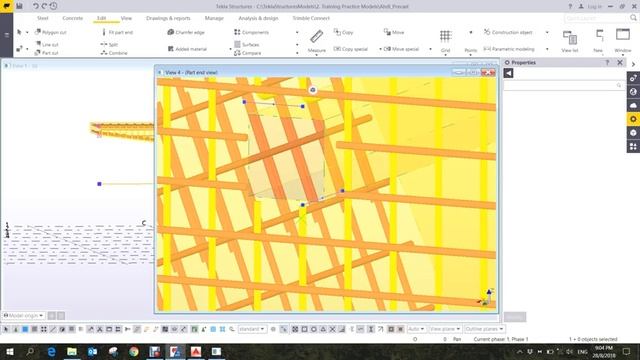Expand the Move special dropdown arrow
Screen dimensions: 640x360
pos(430,49)
